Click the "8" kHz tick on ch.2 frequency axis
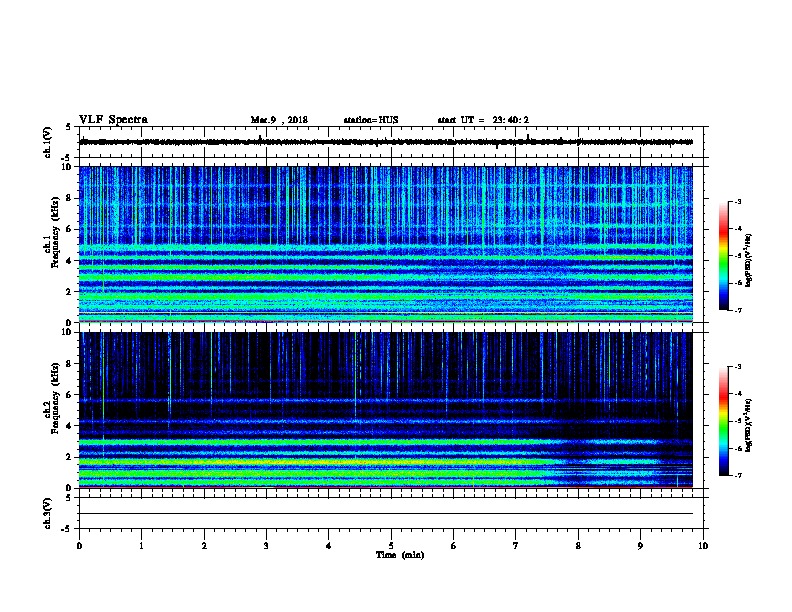Screen dimensions: 792x612 [x=69, y=364]
